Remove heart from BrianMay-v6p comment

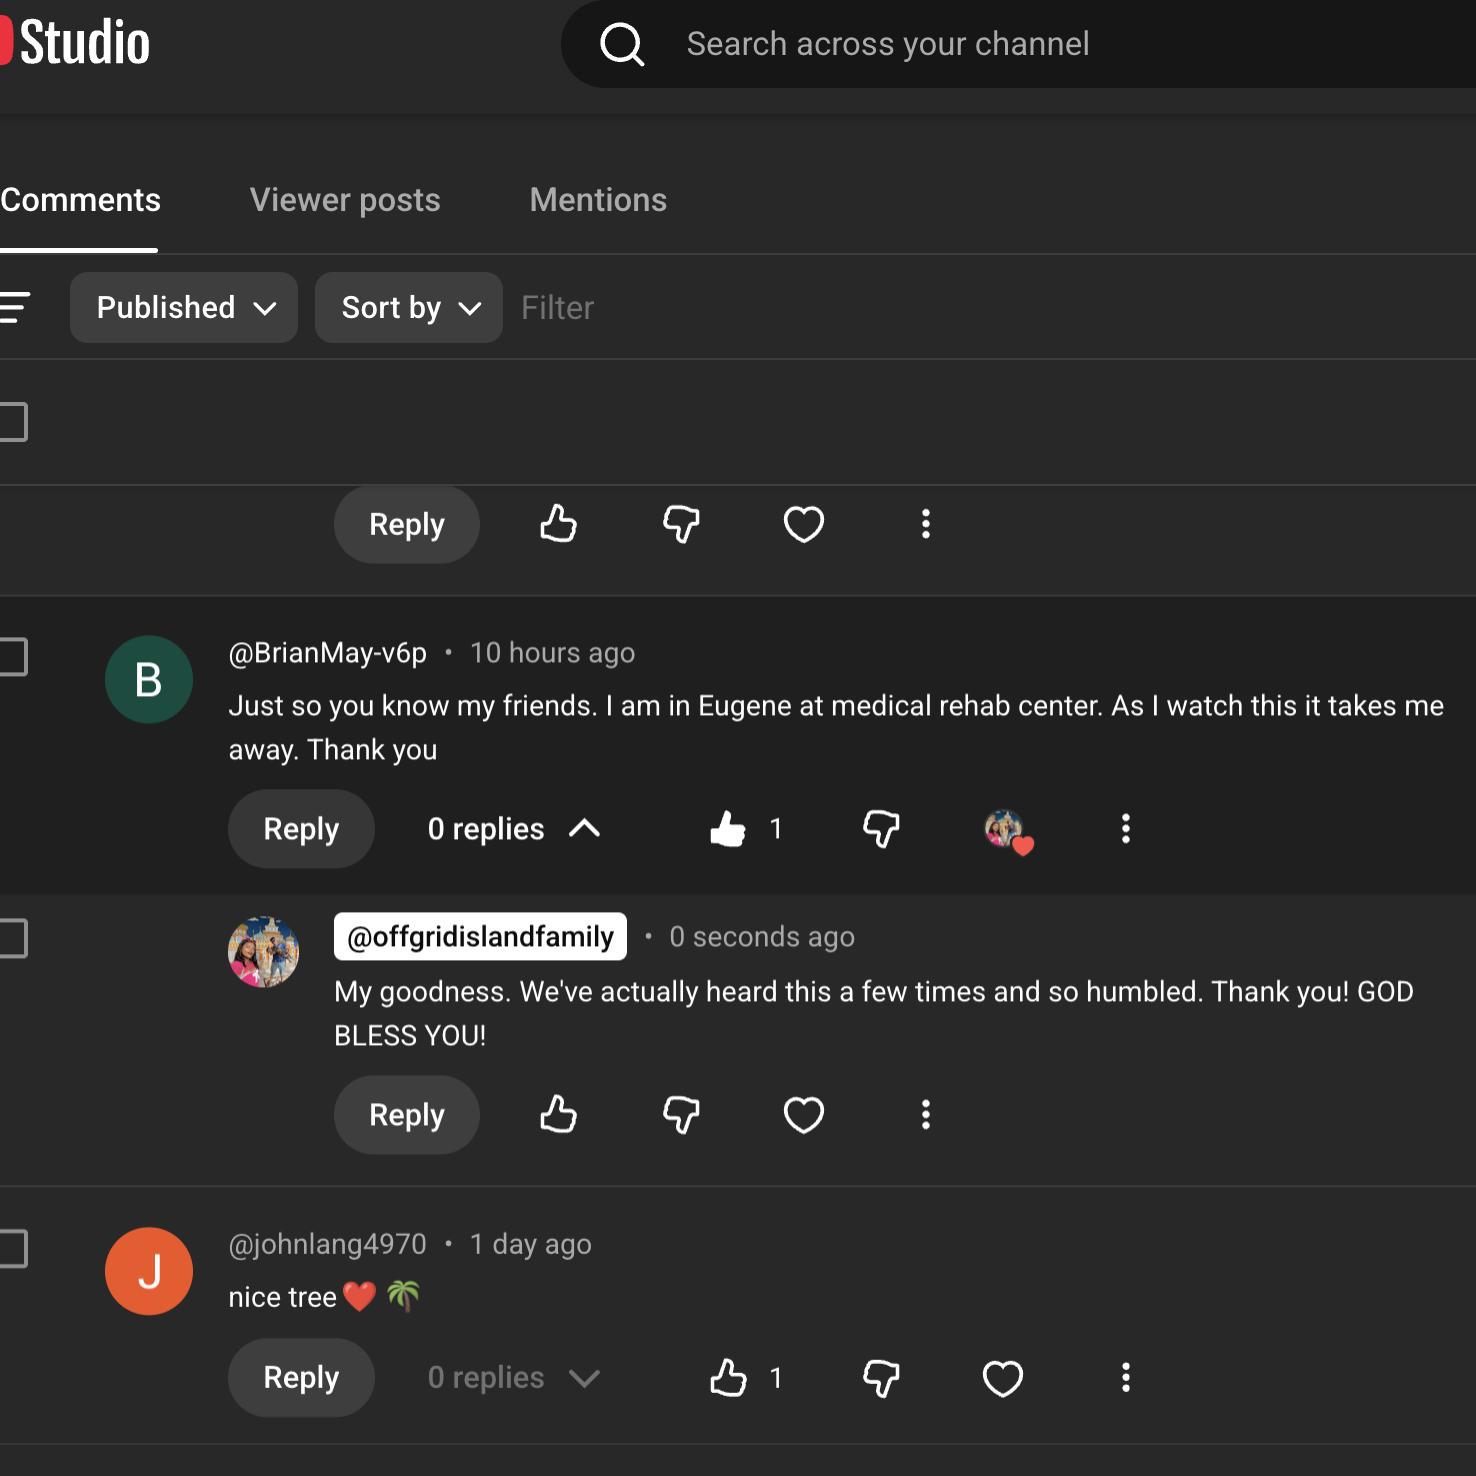point(1008,831)
